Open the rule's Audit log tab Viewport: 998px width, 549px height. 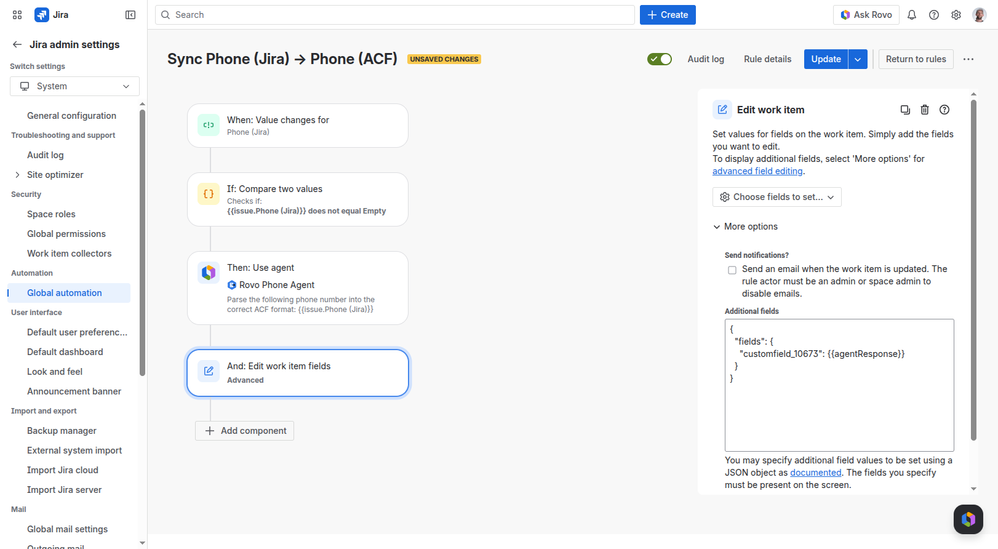point(706,59)
